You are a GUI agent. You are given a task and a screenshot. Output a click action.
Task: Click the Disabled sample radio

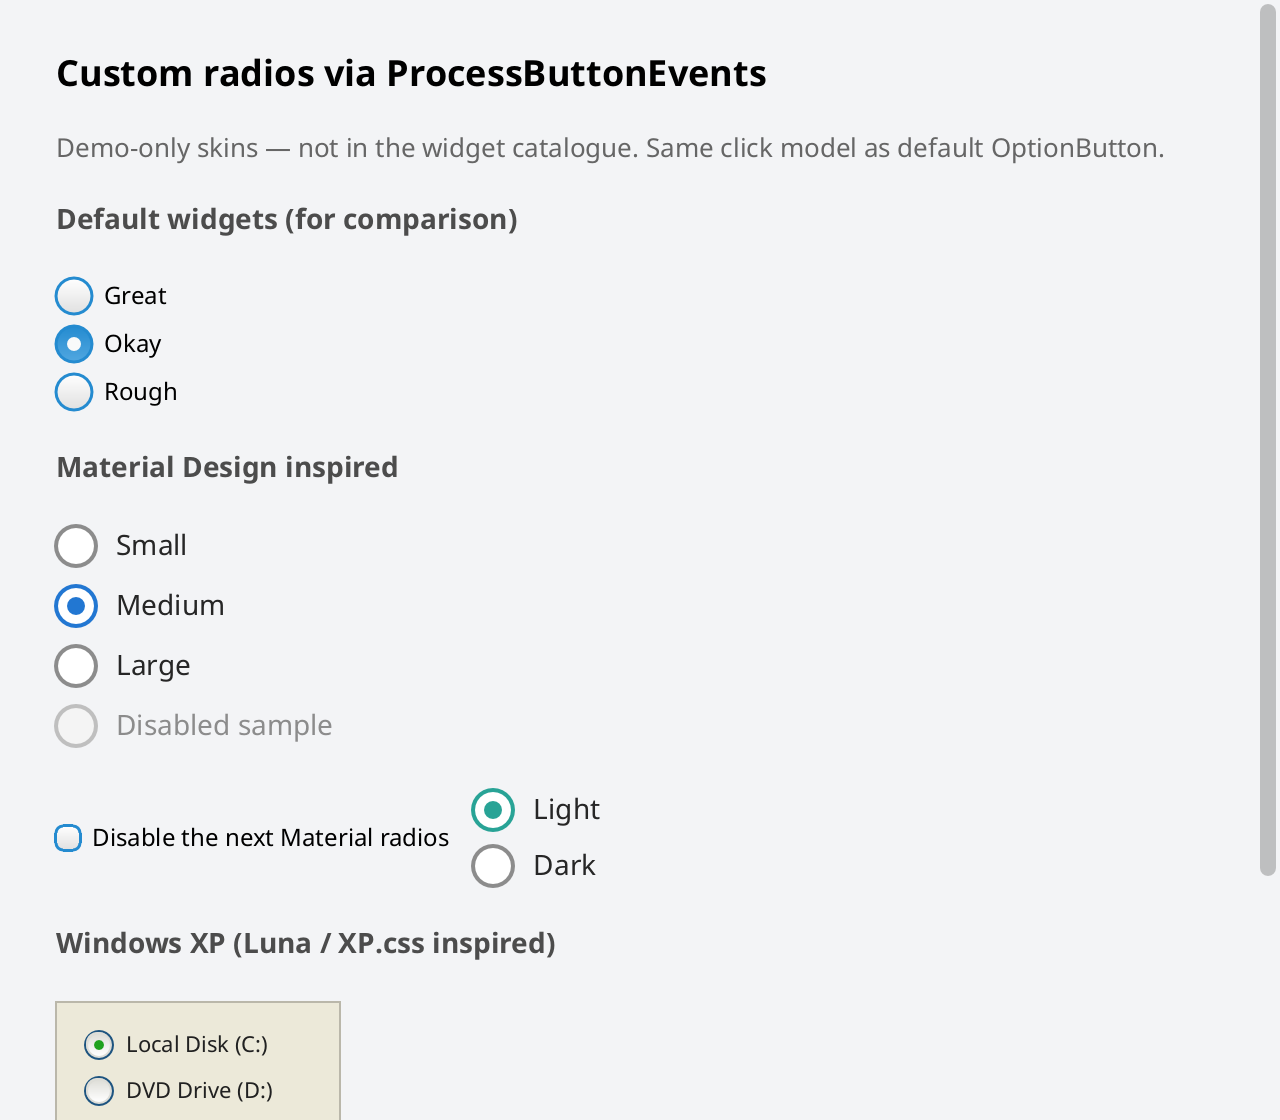[x=76, y=726]
